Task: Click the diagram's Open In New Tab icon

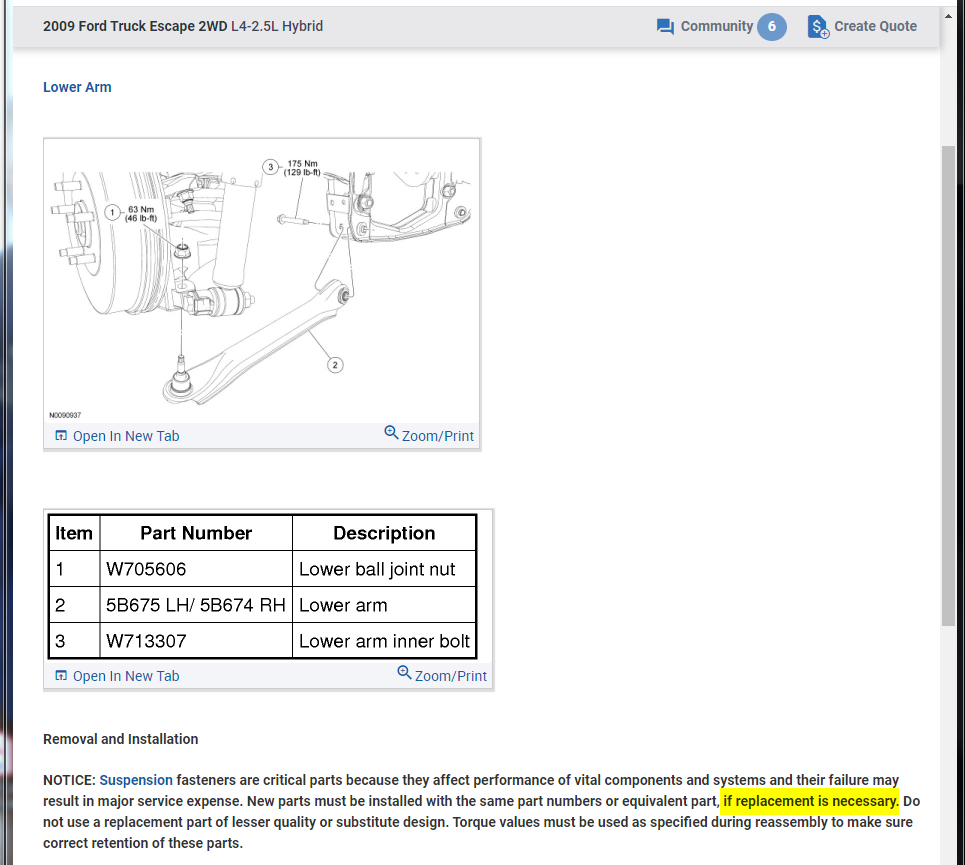Action: pyautogui.click(x=61, y=436)
